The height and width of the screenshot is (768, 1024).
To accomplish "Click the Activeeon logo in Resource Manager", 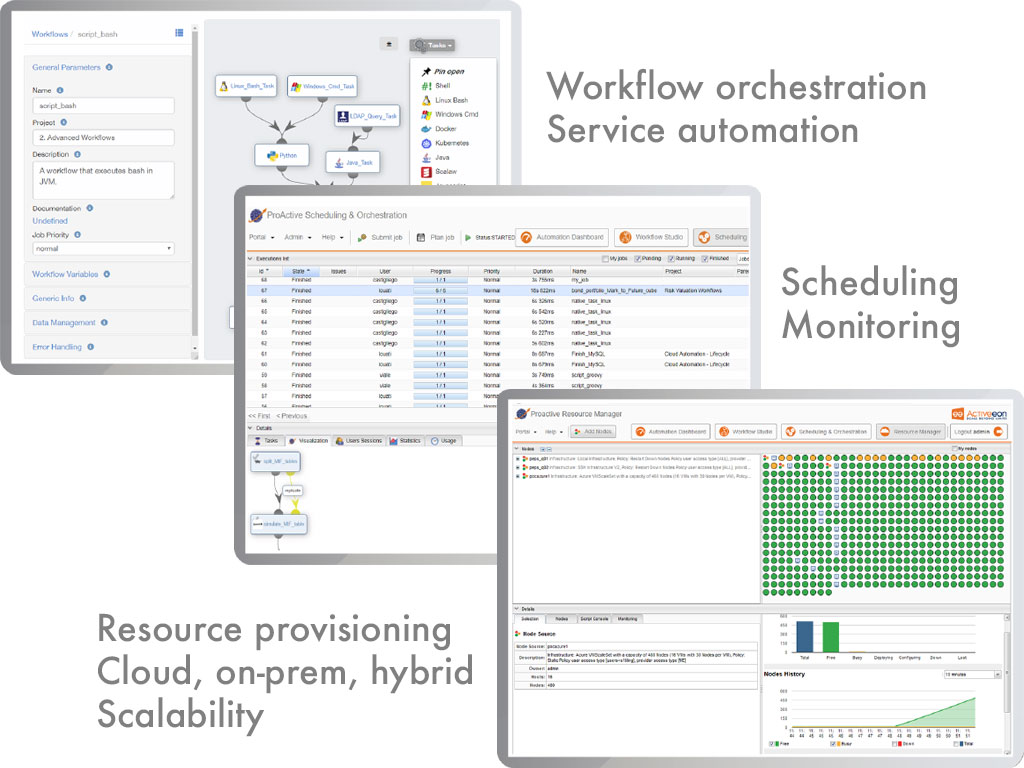I will pos(979,414).
